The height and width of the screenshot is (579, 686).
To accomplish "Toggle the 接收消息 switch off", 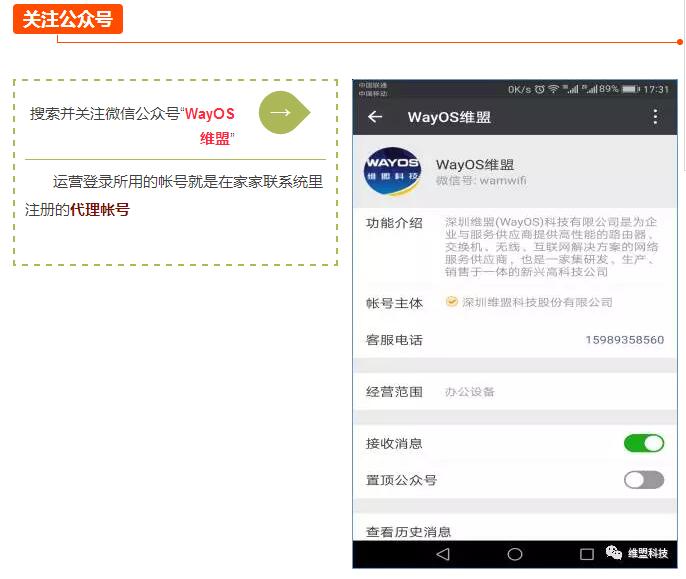I will coord(644,443).
